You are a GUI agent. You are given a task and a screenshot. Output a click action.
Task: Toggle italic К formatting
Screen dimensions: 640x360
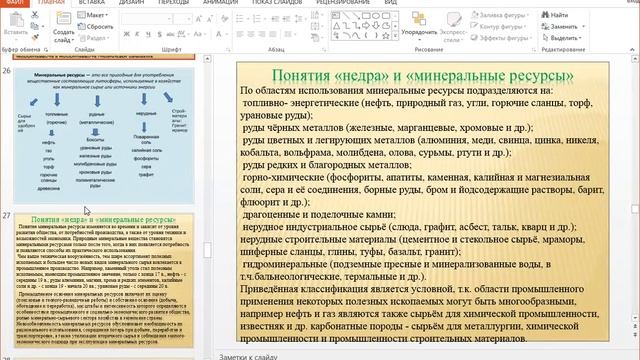point(137,34)
